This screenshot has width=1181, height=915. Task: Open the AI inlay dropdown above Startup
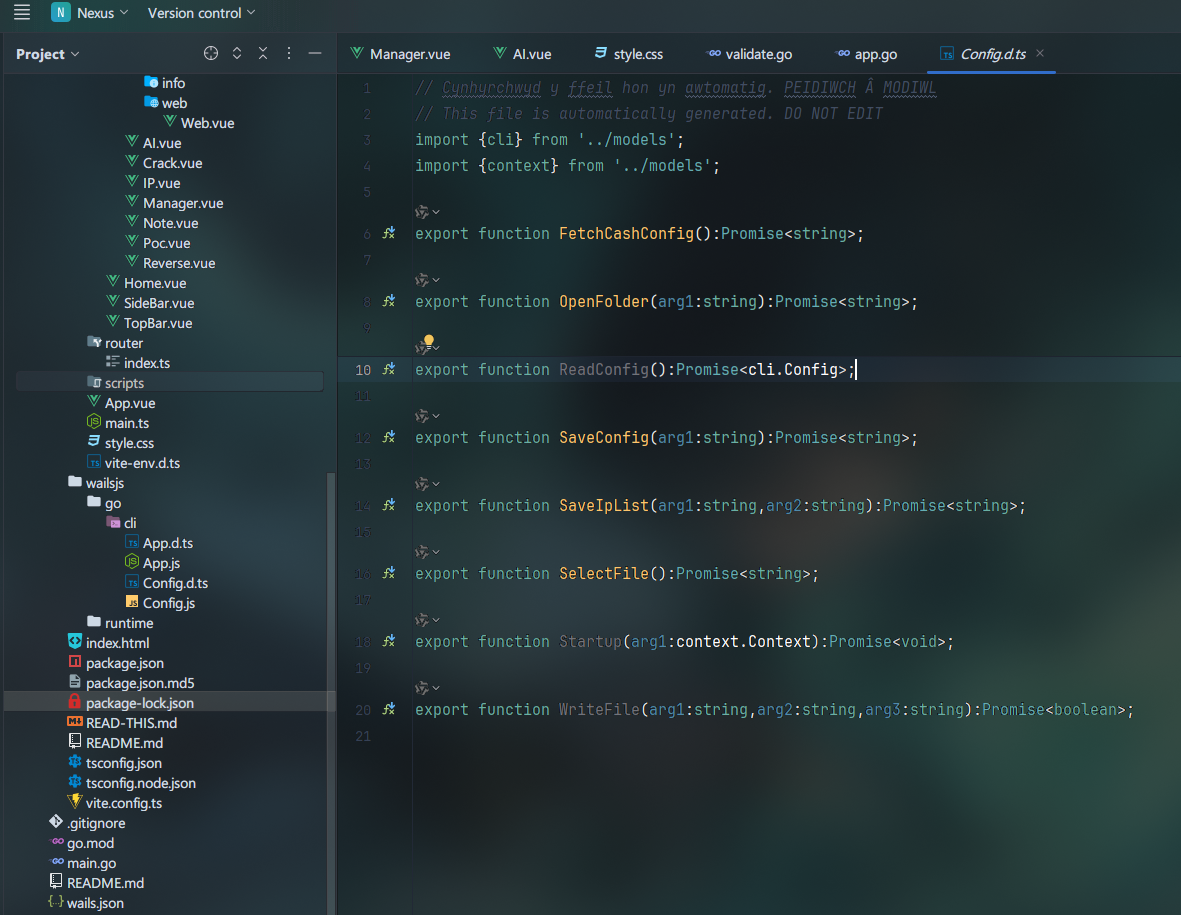(x=427, y=620)
